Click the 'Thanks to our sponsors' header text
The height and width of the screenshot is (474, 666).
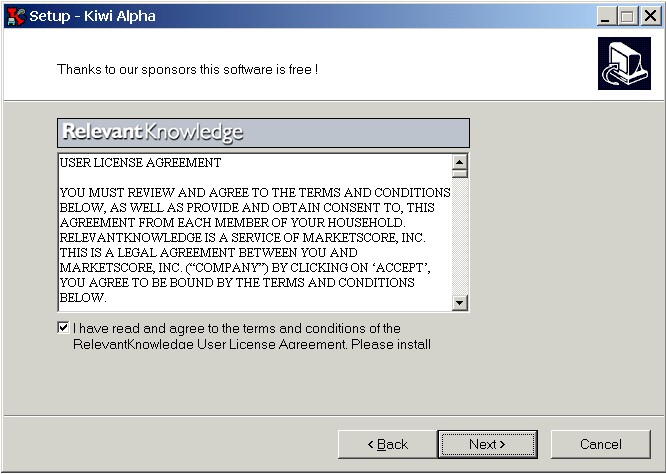tap(187, 69)
